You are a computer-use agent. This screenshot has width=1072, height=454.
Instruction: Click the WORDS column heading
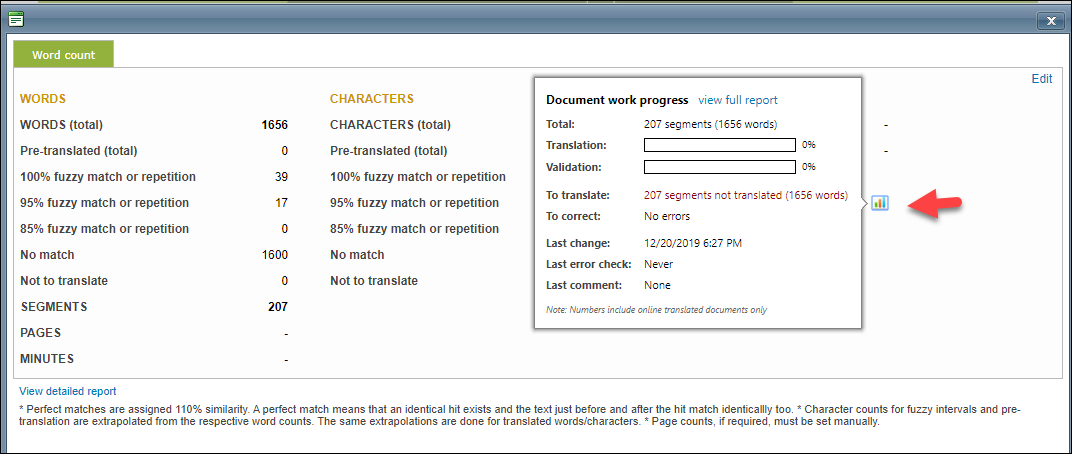tap(43, 99)
